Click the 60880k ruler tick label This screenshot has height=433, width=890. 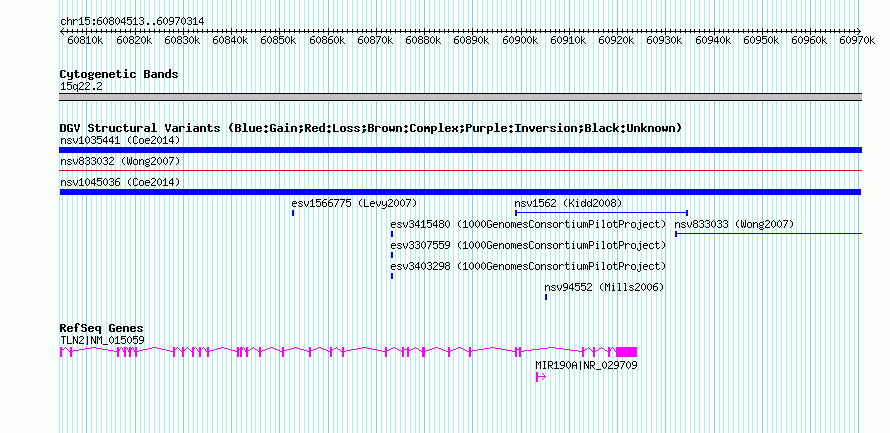point(423,40)
